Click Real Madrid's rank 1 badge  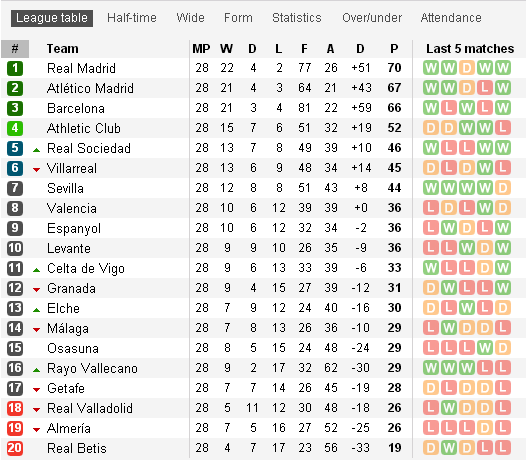pos(15,68)
